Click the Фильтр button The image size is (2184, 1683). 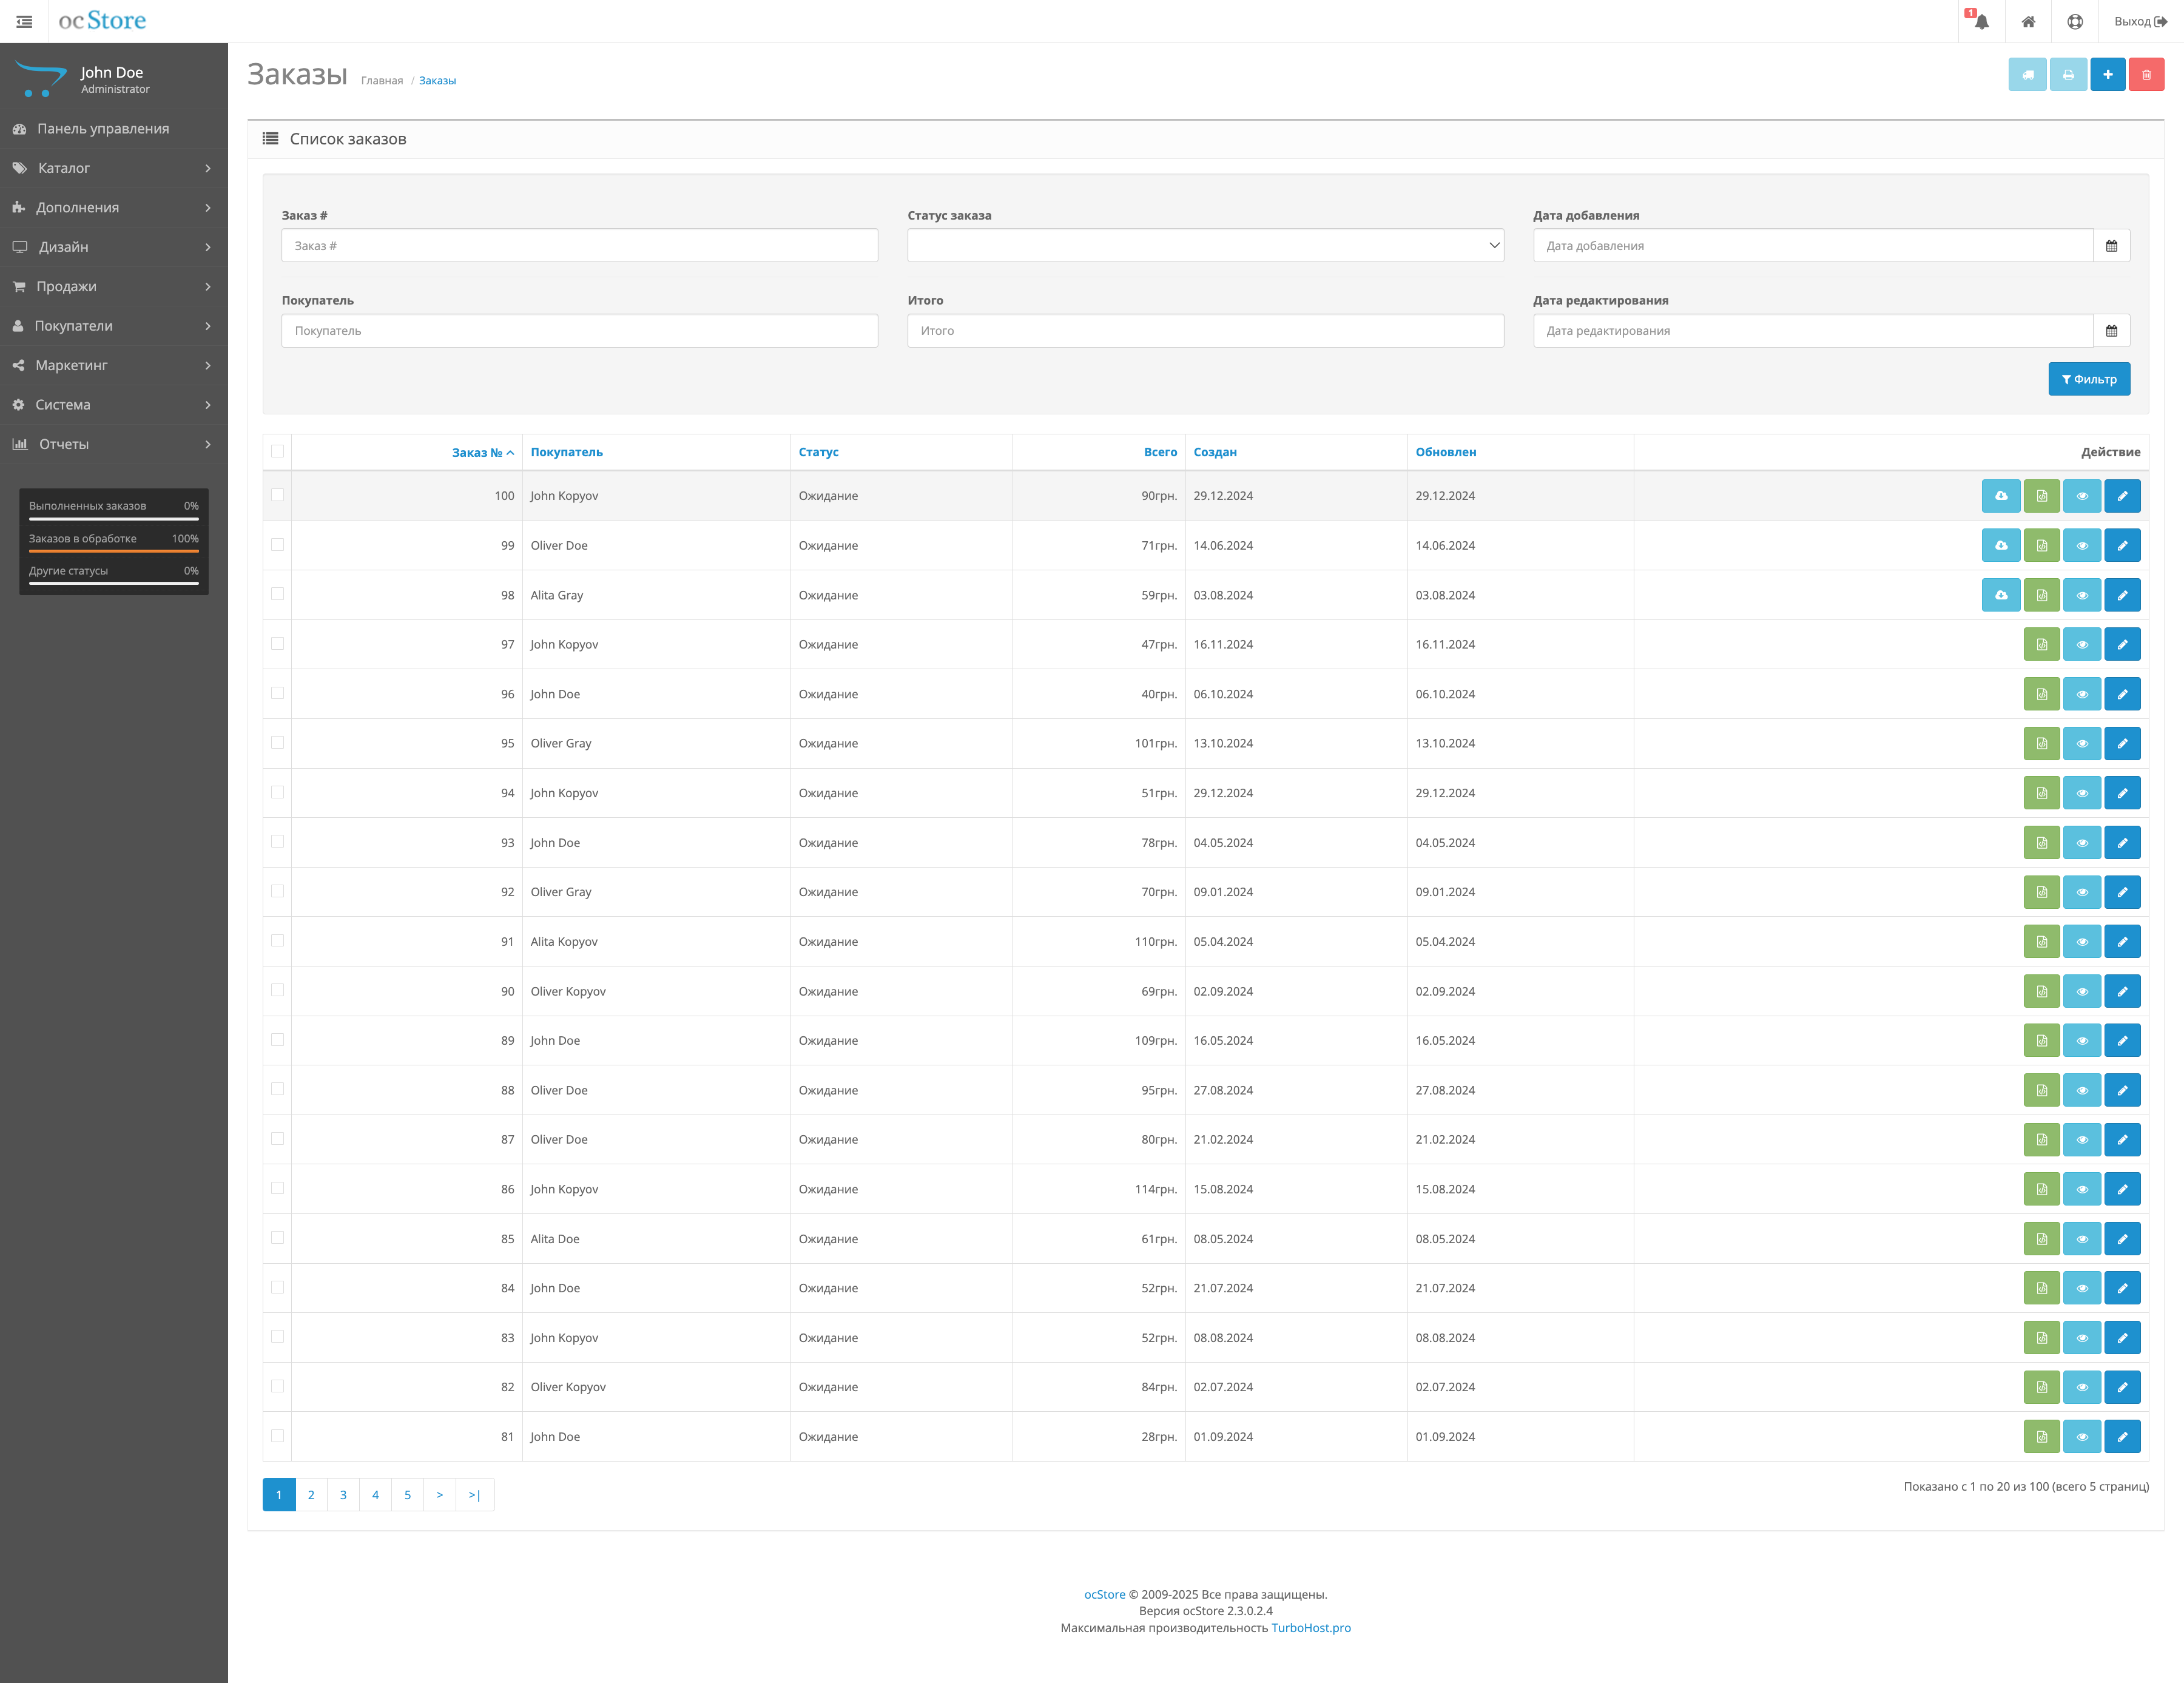click(x=2089, y=379)
